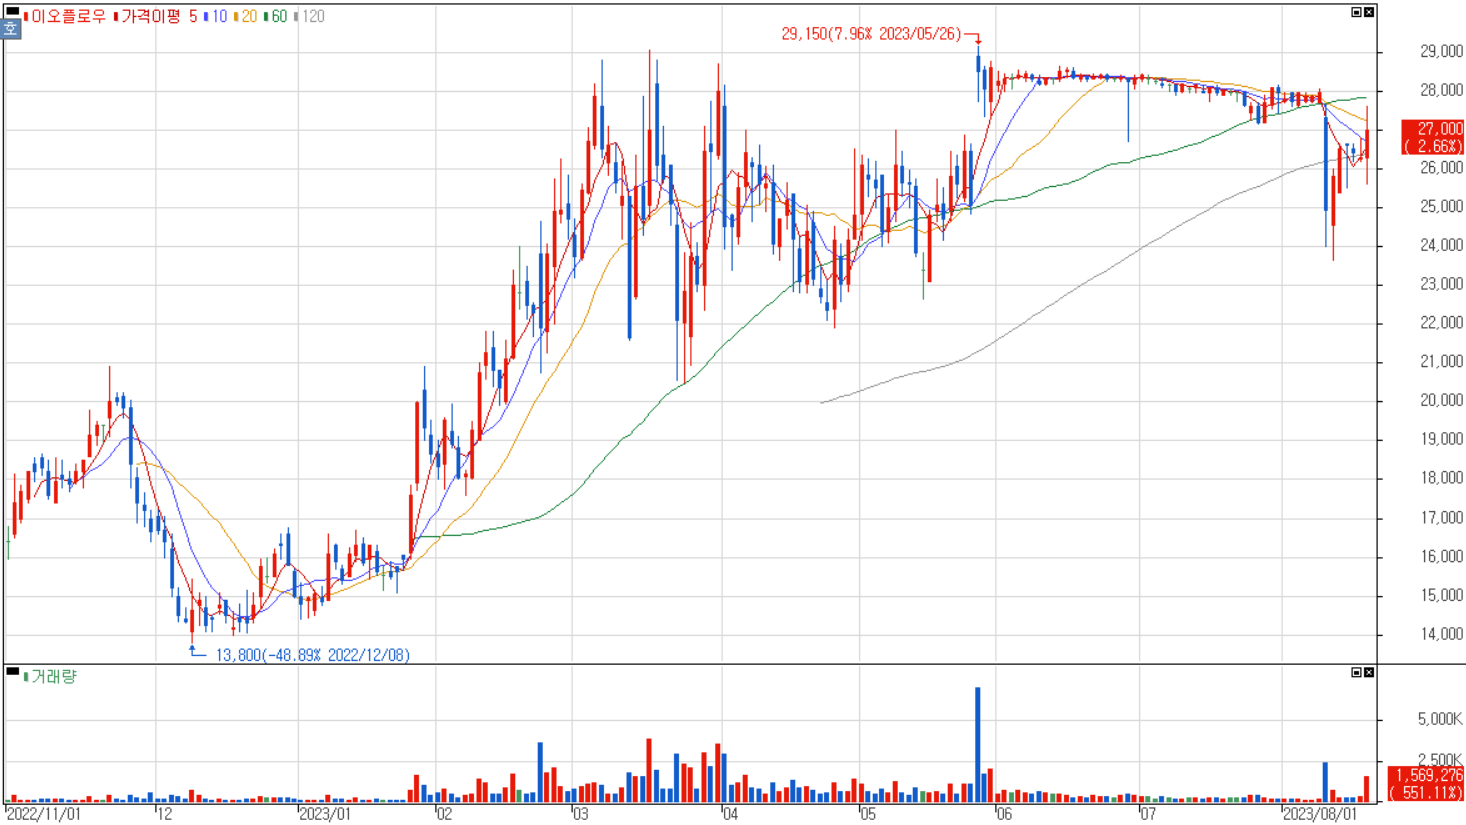Click the black menu box atop price panel

pos(12,11)
